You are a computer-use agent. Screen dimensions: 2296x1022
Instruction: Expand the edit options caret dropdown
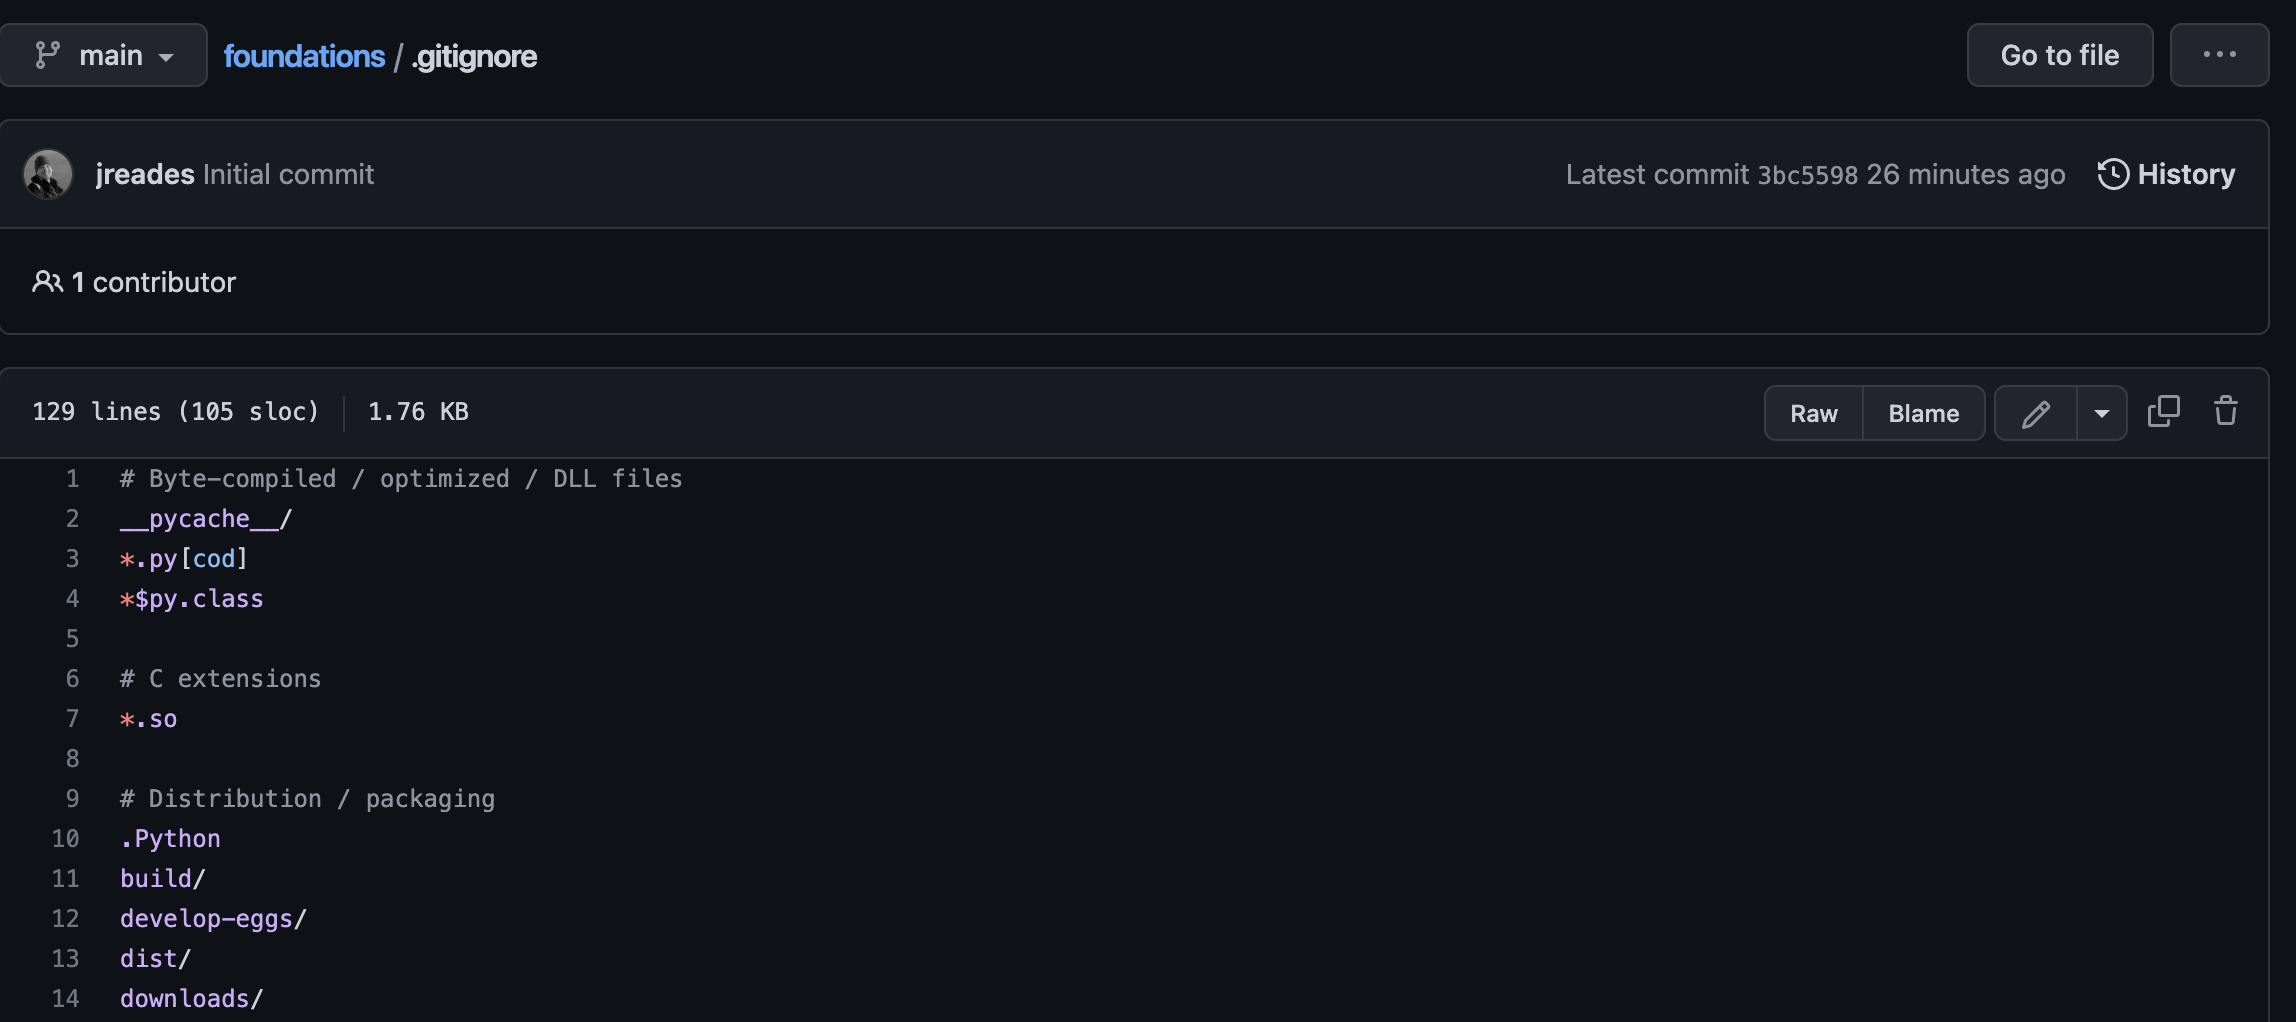(x=2102, y=413)
